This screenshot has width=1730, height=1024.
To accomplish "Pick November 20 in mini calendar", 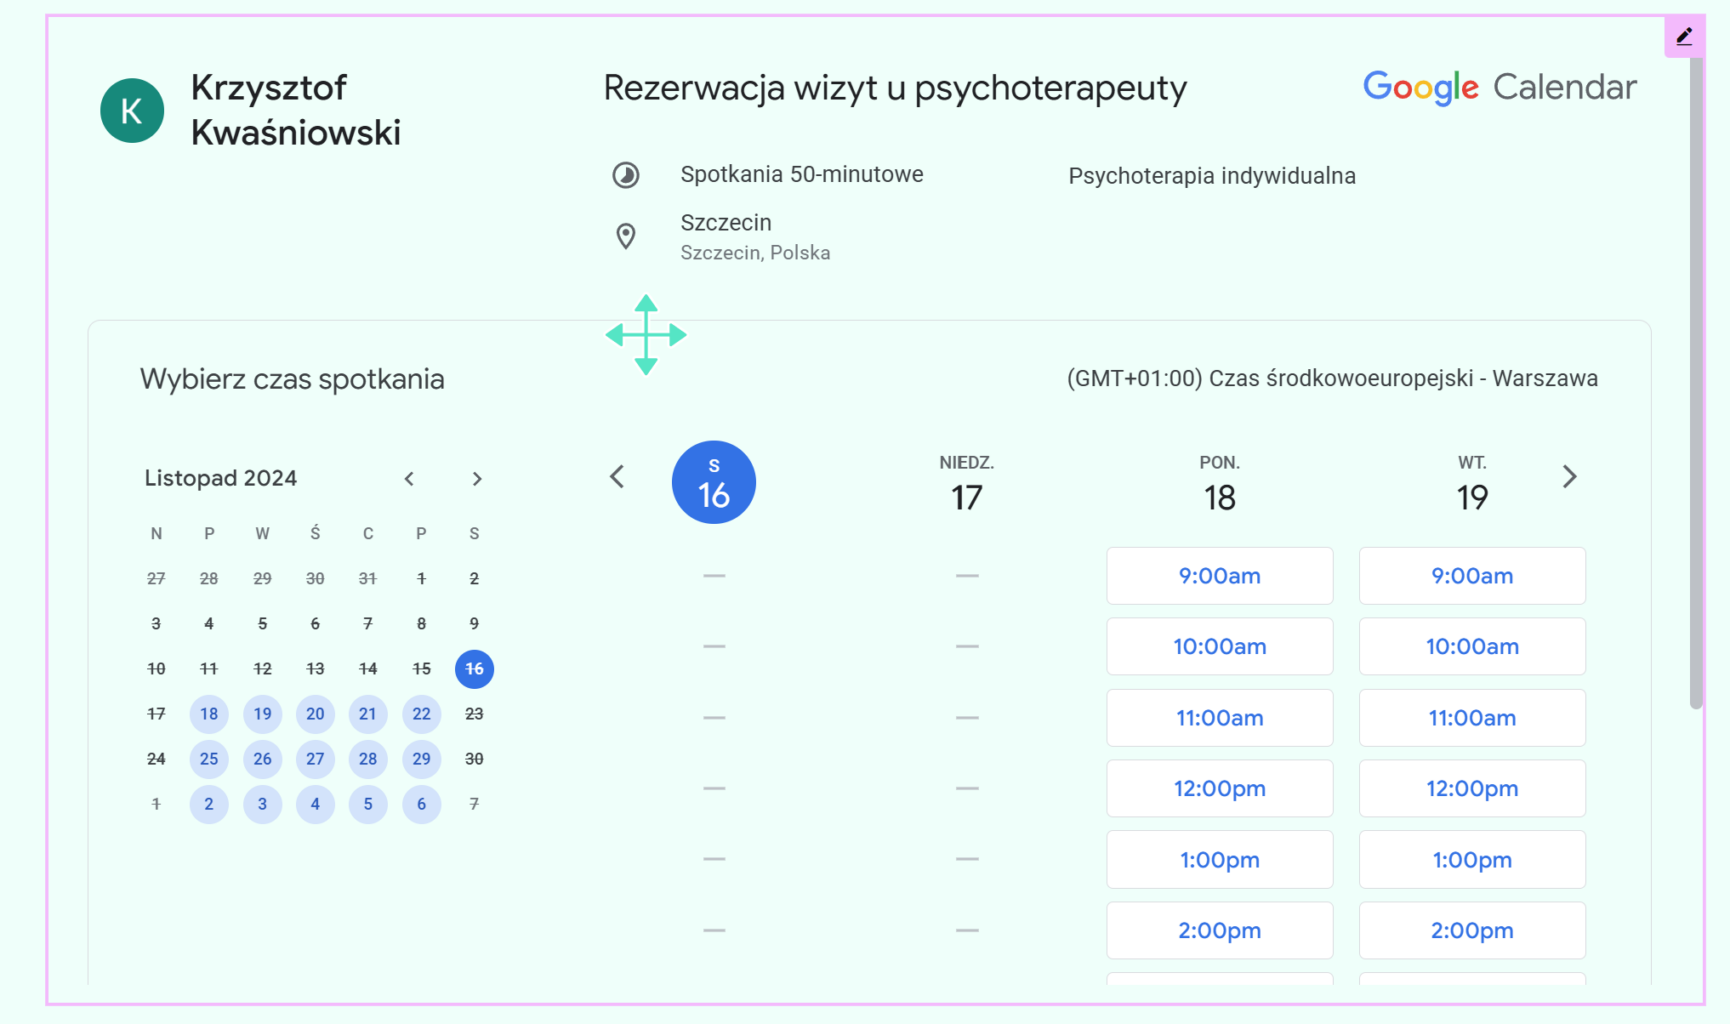I will click(x=315, y=714).
